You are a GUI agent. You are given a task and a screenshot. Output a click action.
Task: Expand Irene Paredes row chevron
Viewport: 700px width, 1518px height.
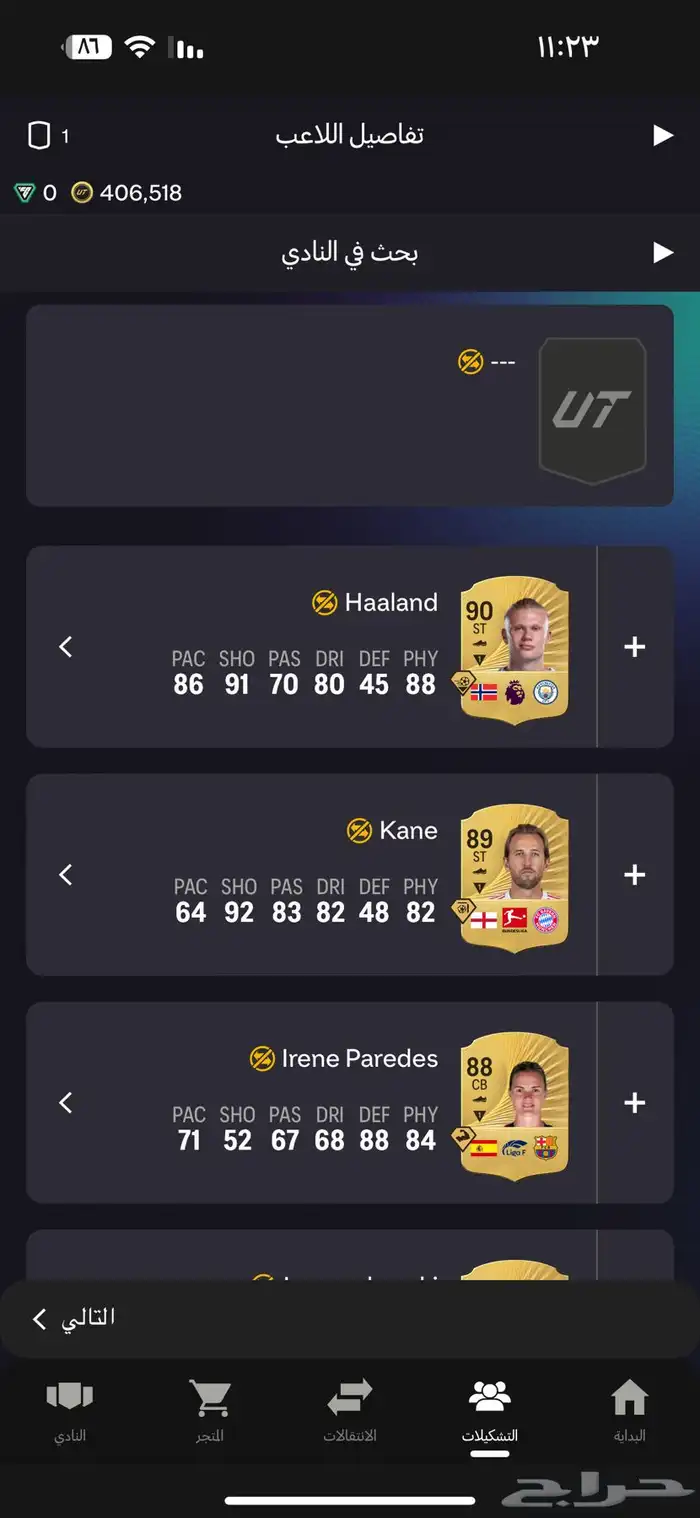[x=66, y=1103]
